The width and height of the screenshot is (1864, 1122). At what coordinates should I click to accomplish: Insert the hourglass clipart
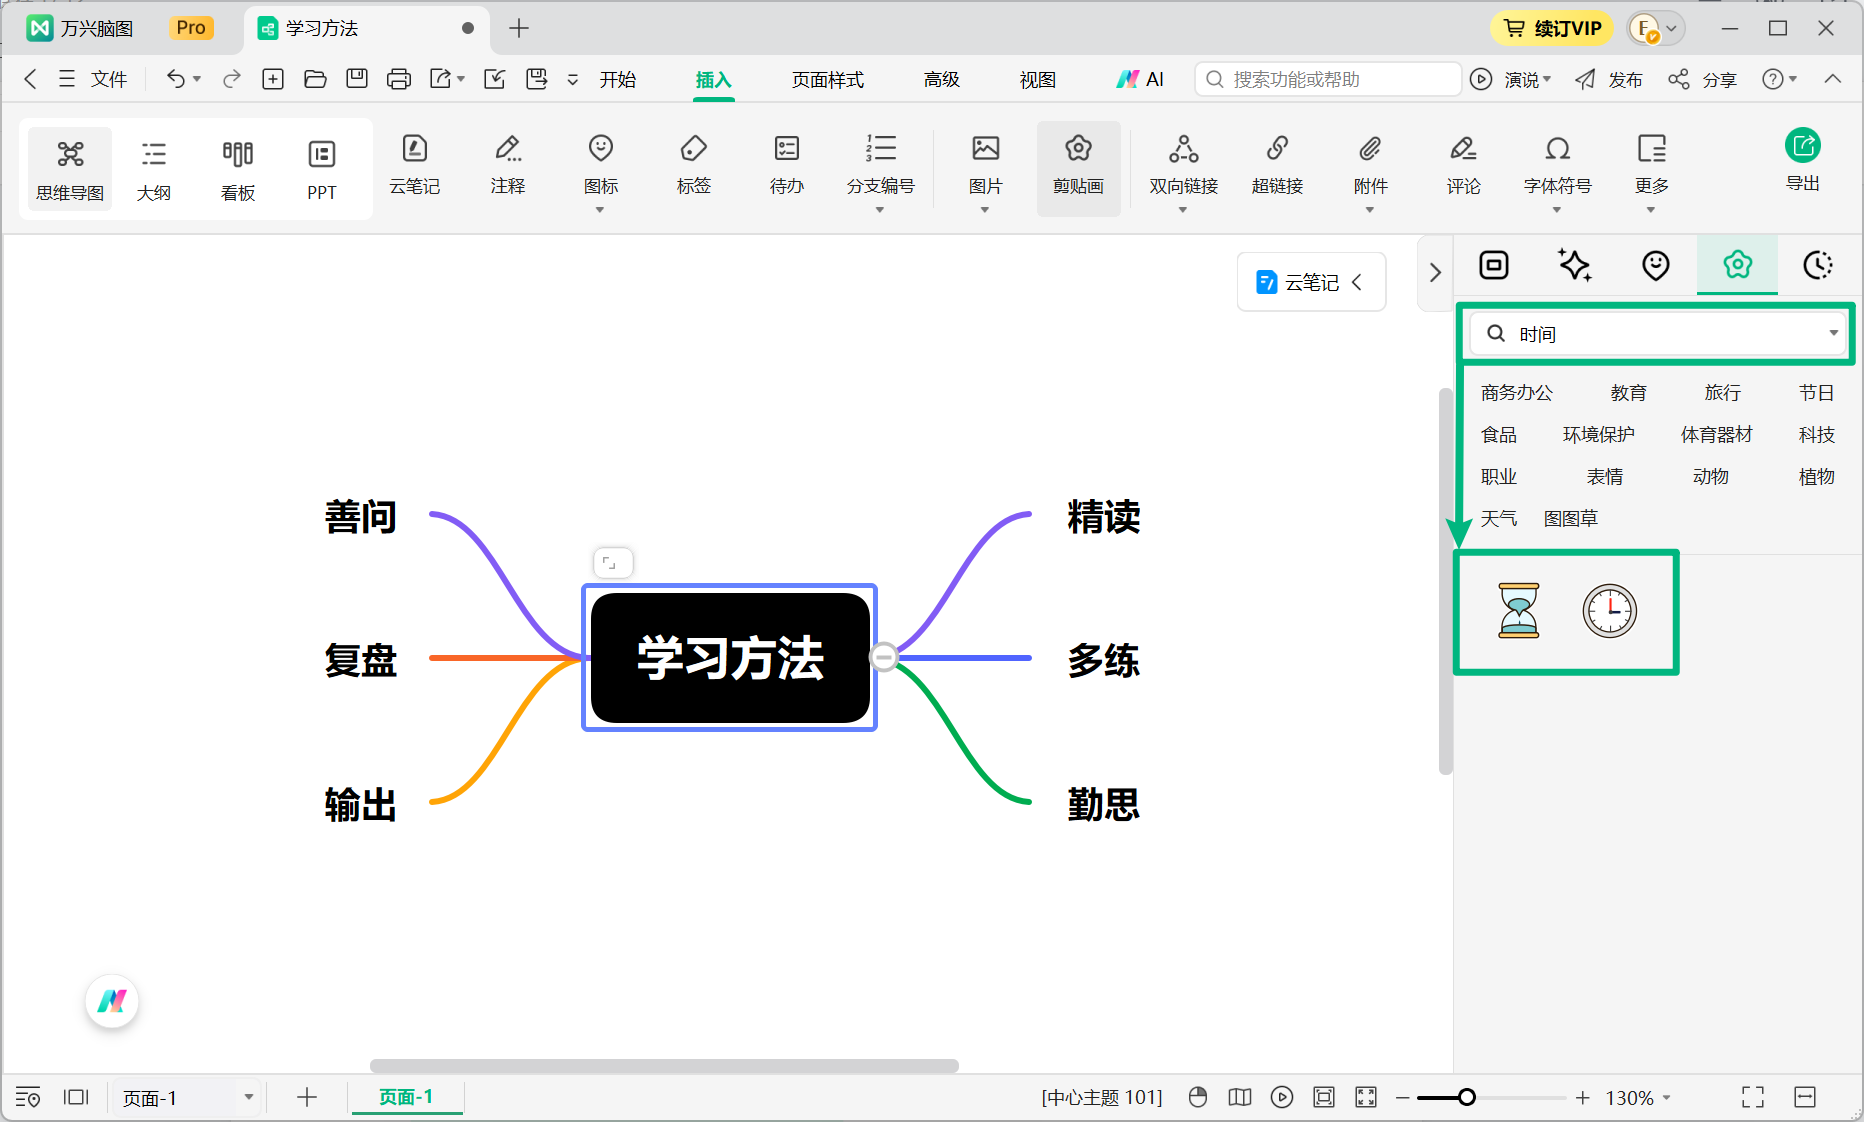click(x=1518, y=610)
